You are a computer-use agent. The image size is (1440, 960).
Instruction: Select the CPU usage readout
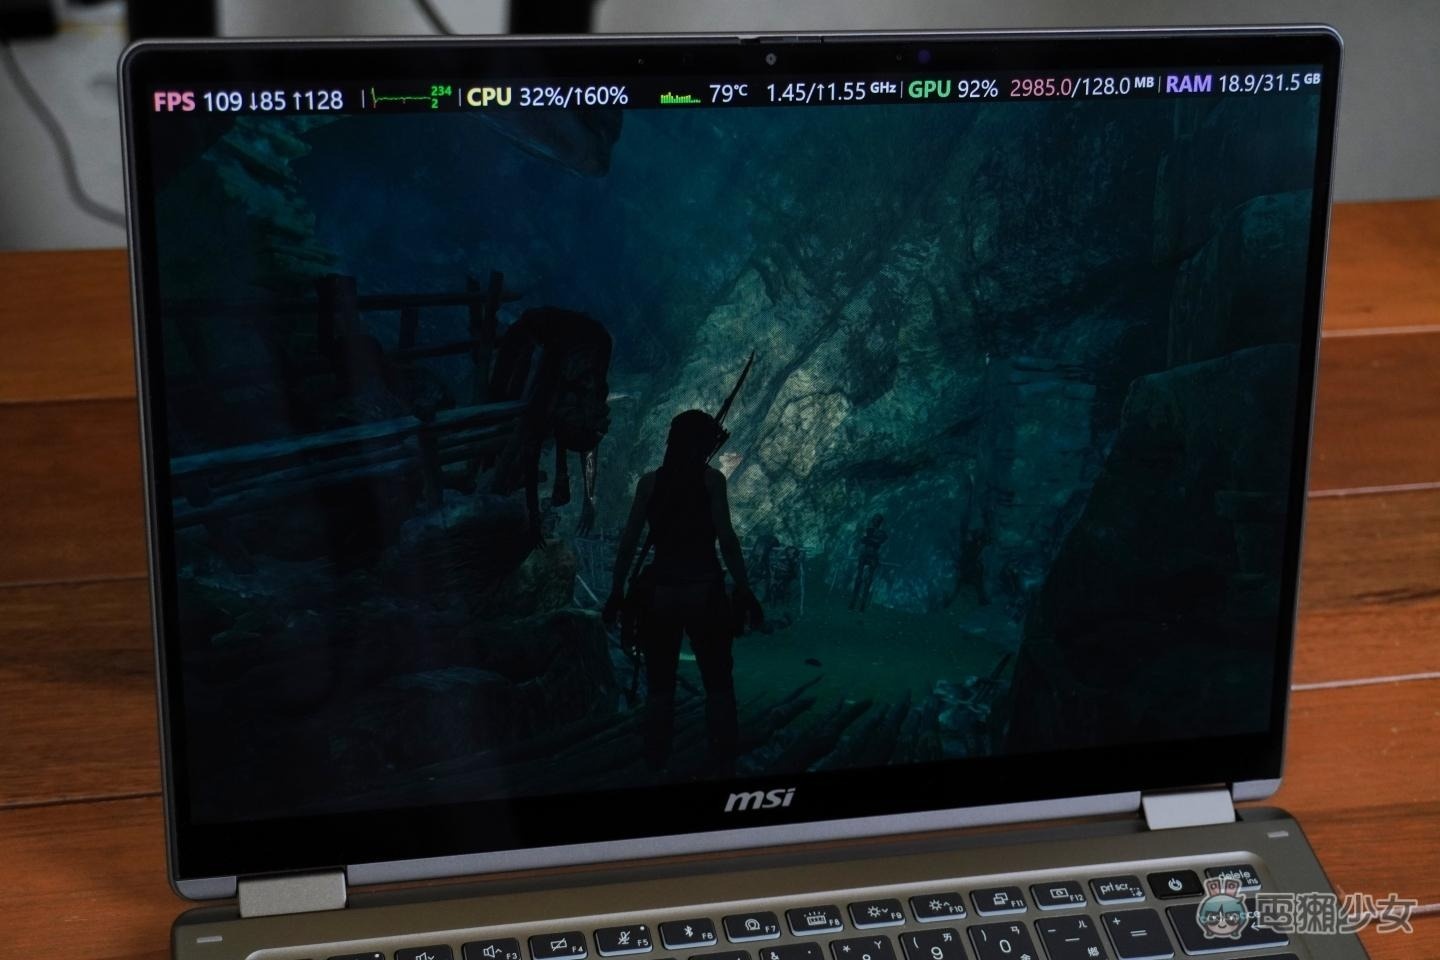click(x=547, y=96)
